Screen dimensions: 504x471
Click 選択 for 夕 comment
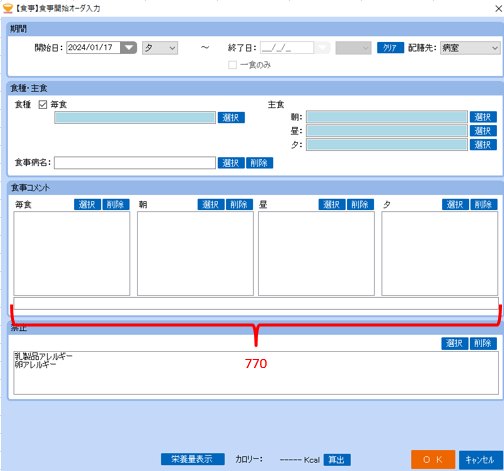tap(456, 204)
